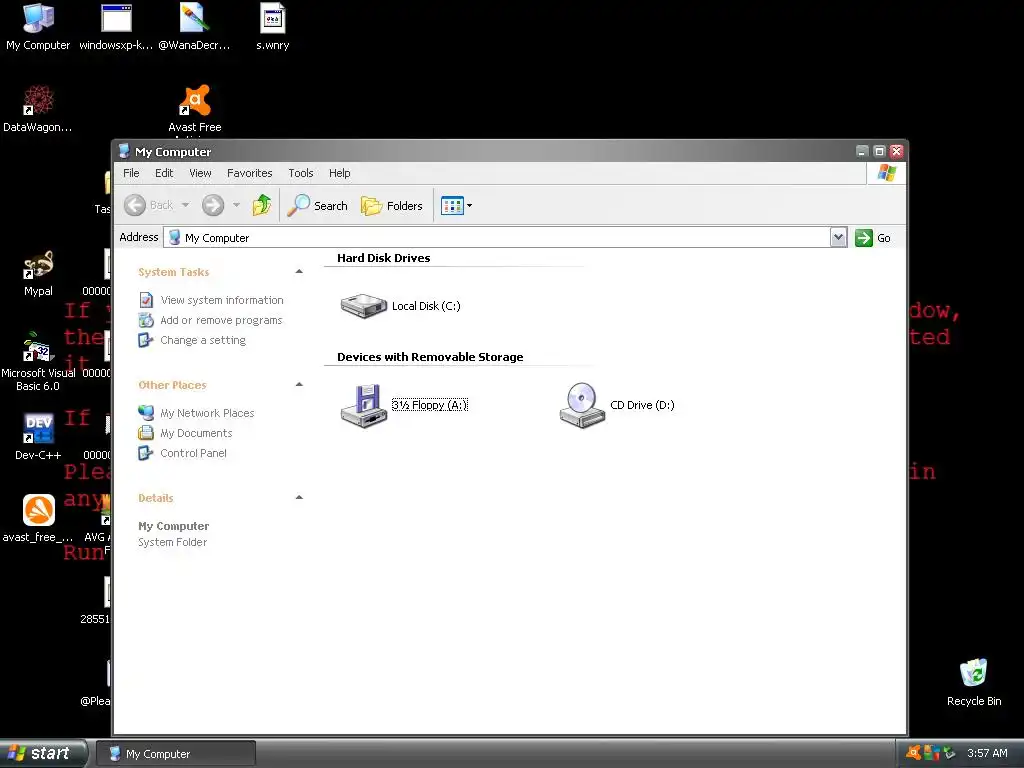Open the Favorites menu

[x=249, y=173]
